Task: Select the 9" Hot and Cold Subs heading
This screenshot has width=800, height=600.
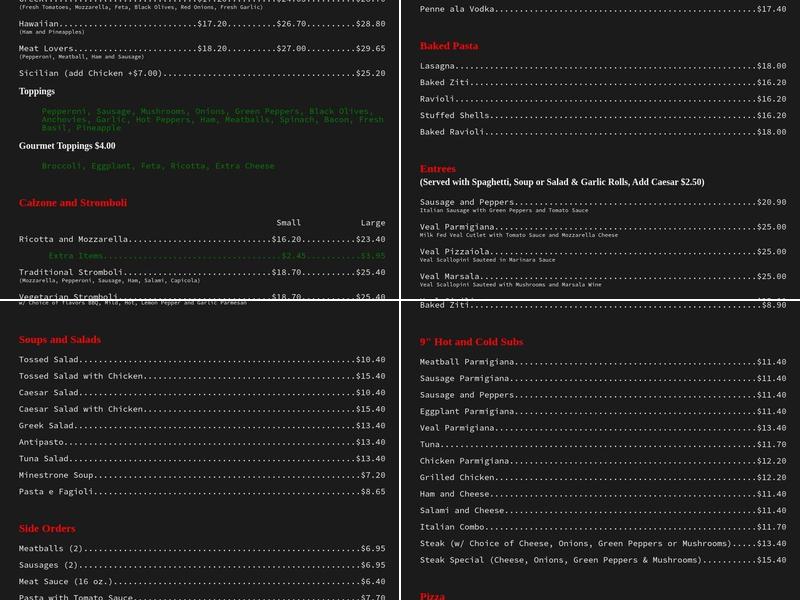Action: coord(471,342)
